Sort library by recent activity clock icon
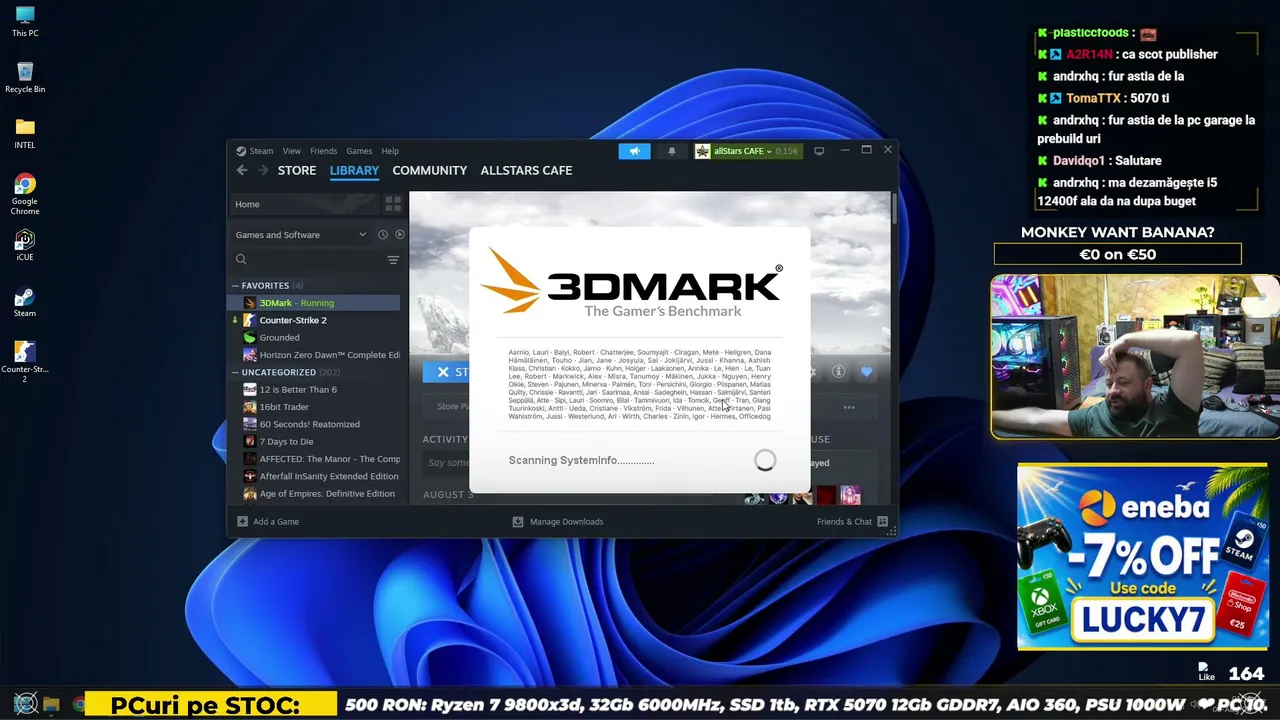This screenshot has width=1280, height=720. [382, 235]
